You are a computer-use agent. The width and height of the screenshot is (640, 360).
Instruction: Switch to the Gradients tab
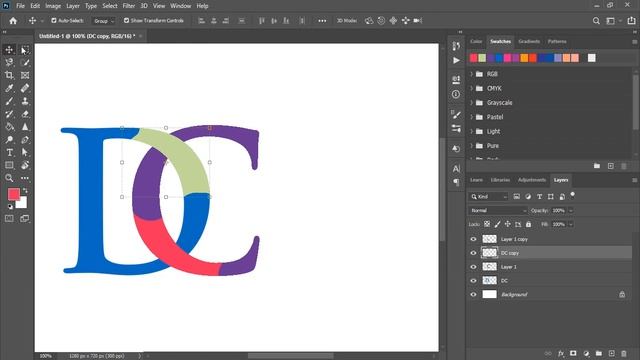pyautogui.click(x=529, y=41)
